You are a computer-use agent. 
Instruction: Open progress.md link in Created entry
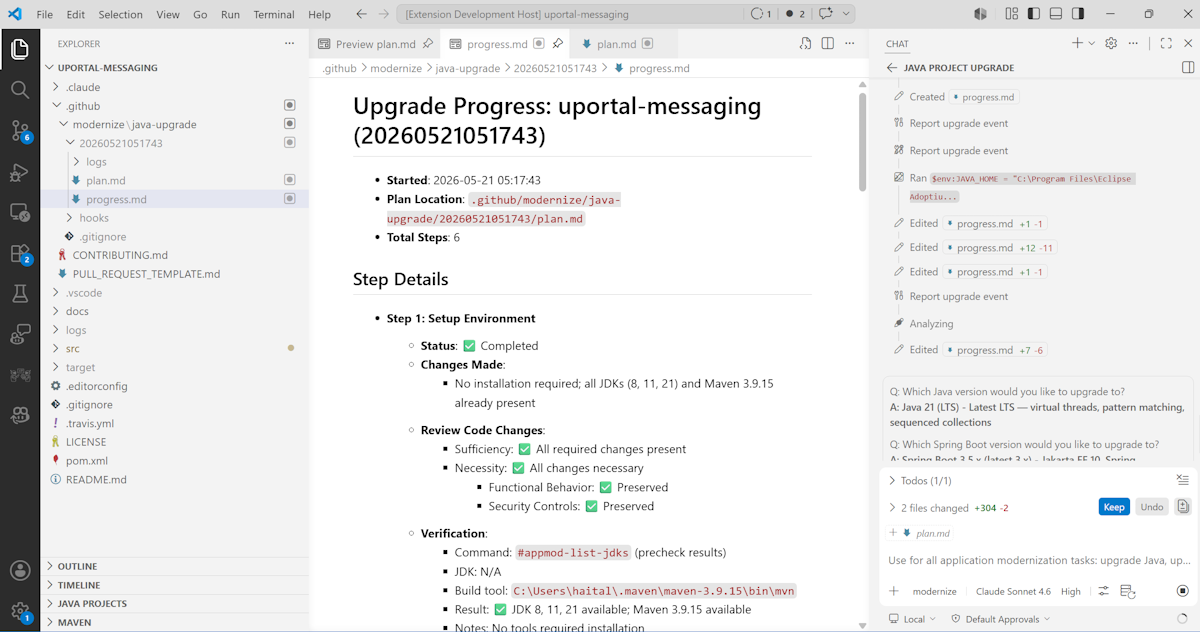[x=984, y=97]
